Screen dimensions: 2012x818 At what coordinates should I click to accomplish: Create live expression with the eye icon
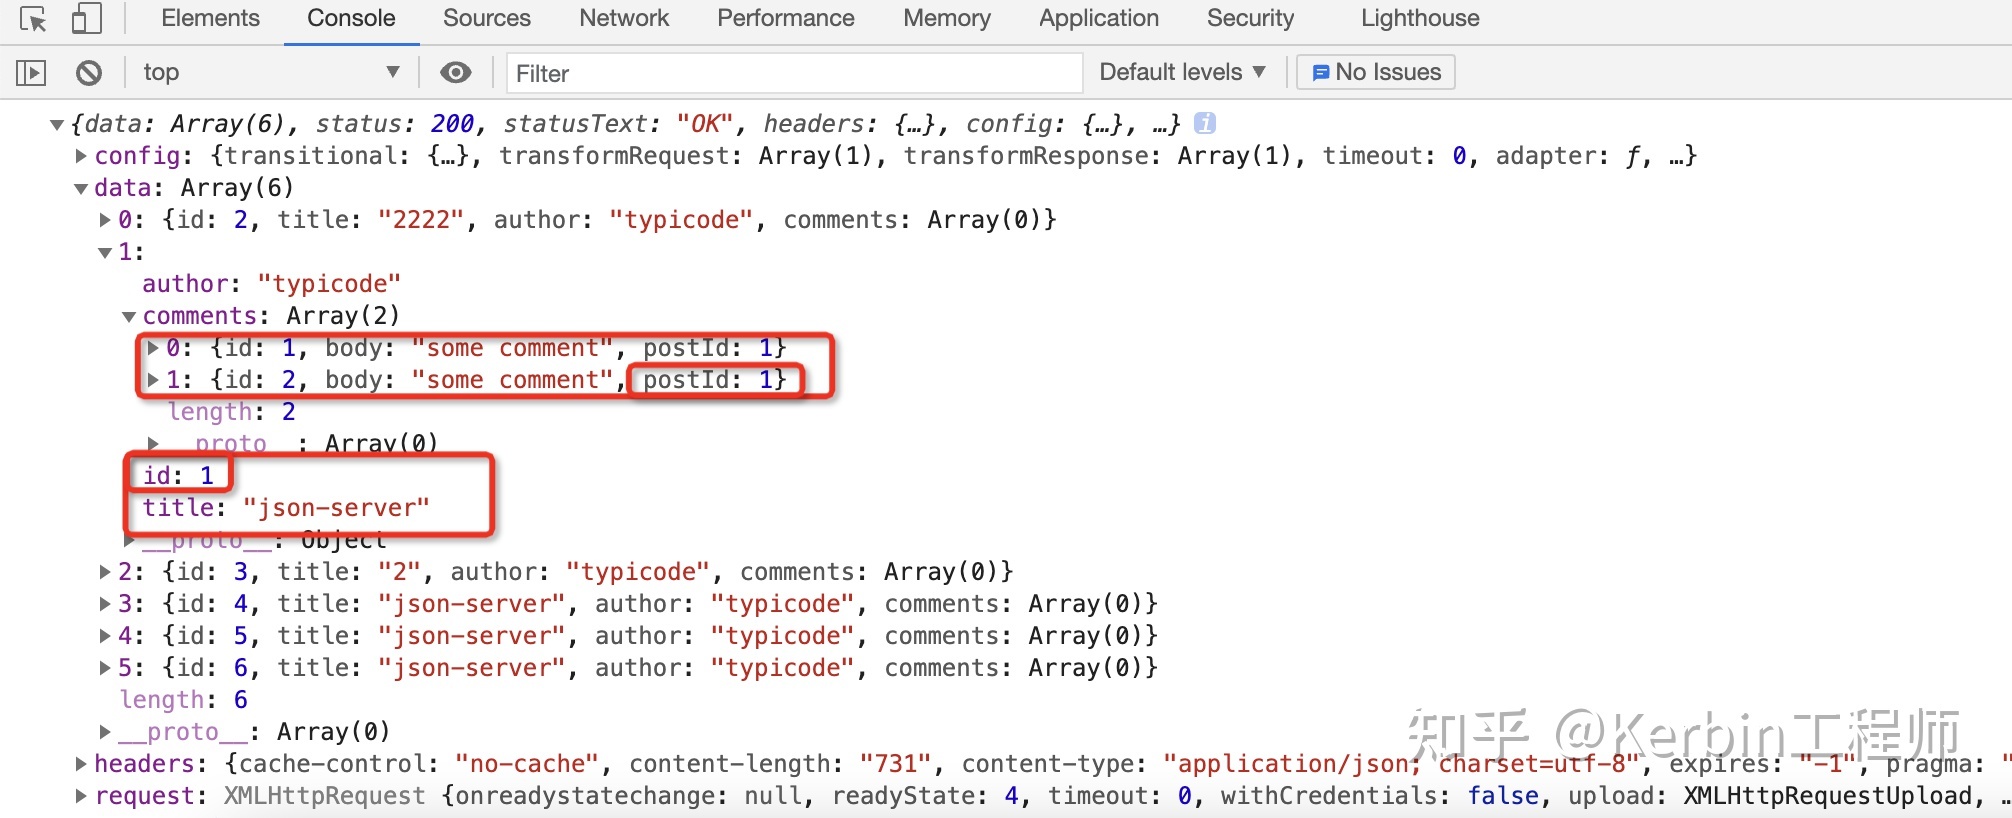[x=456, y=72]
